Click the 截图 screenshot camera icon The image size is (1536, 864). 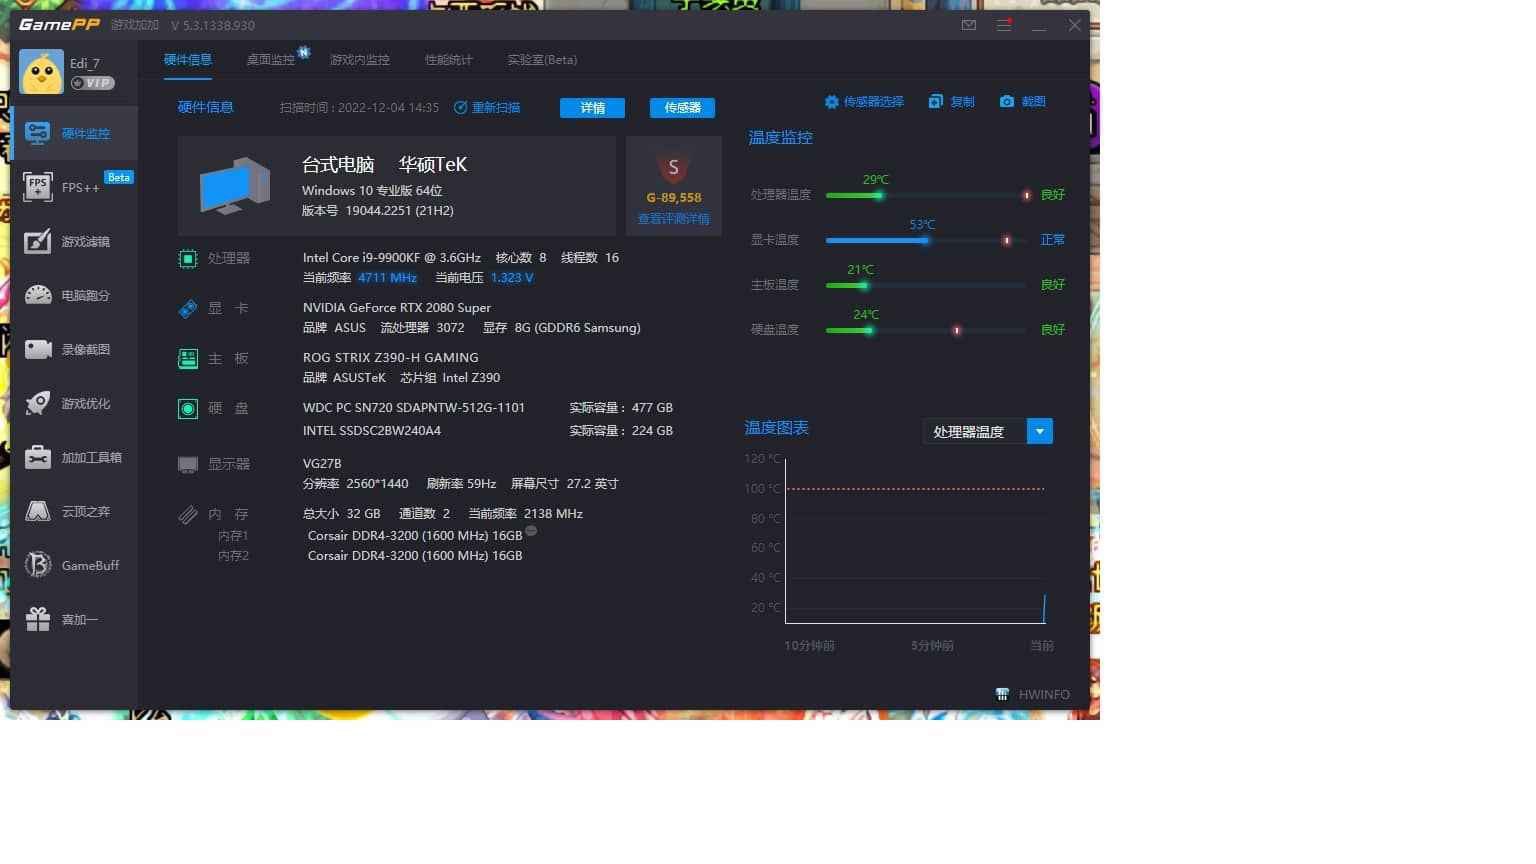point(1021,101)
